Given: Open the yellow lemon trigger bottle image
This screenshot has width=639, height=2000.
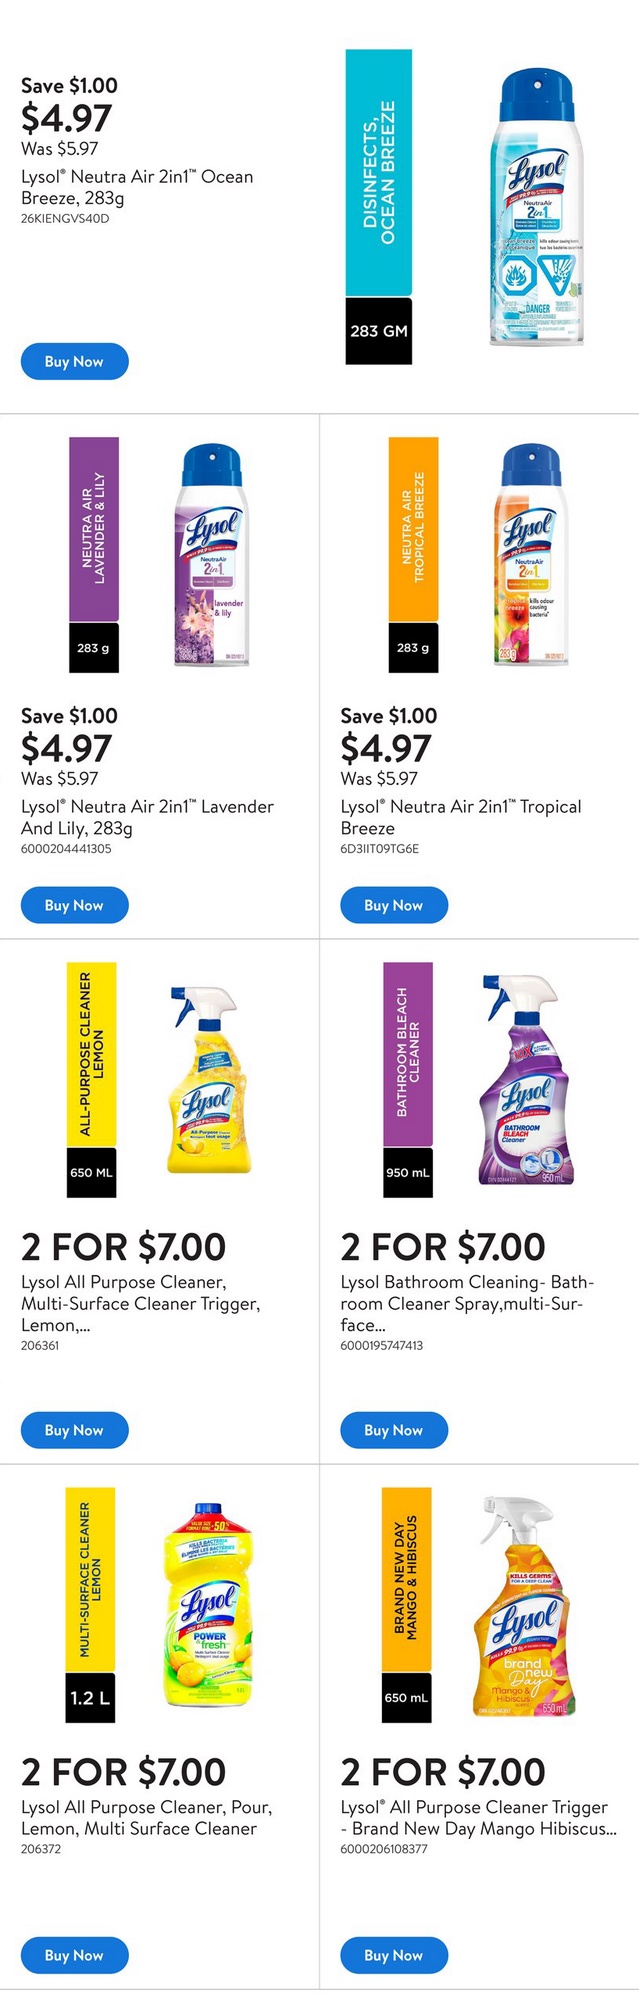Looking at the screenshot, I should click(x=208, y=1079).
